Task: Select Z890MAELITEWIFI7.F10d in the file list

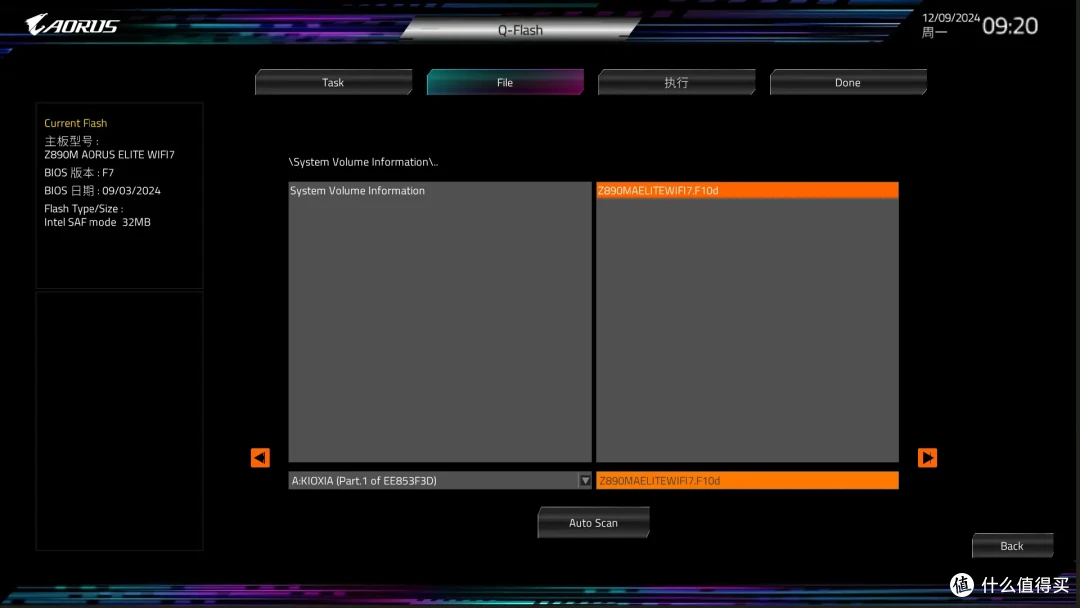Action: pyautogui.click(x=747, y=191)
